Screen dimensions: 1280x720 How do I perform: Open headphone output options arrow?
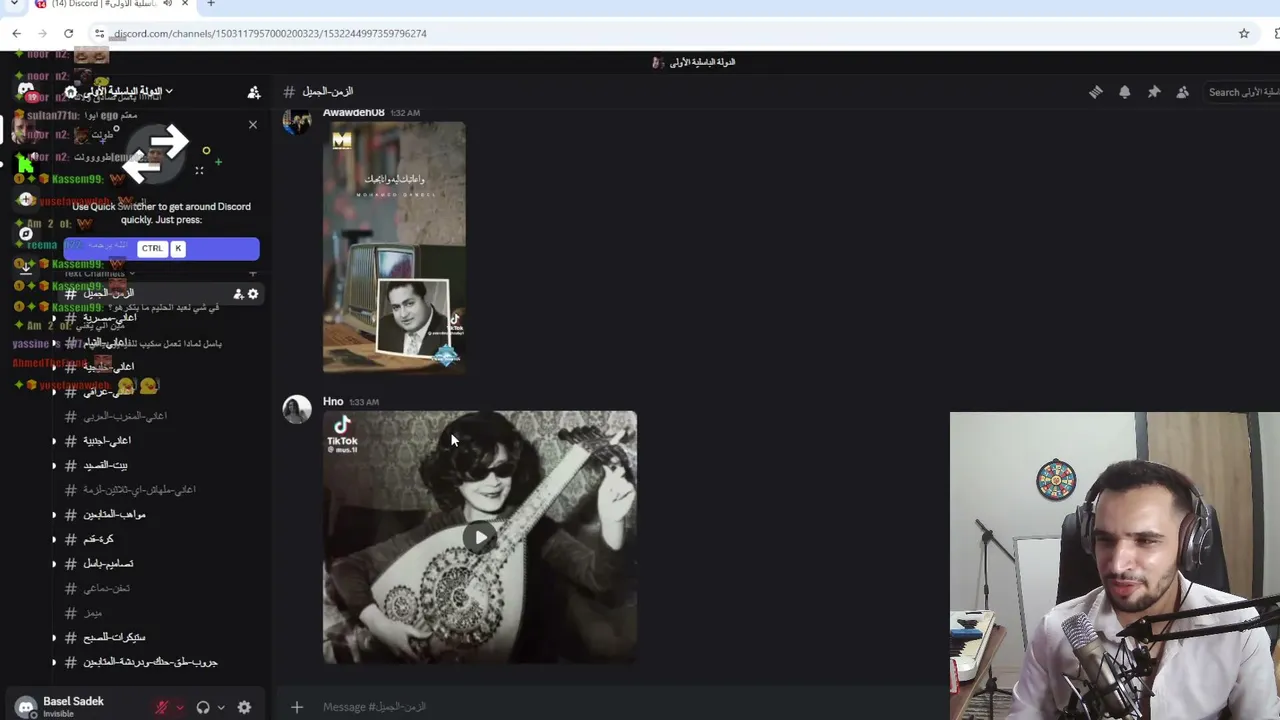tap(221, 707)
